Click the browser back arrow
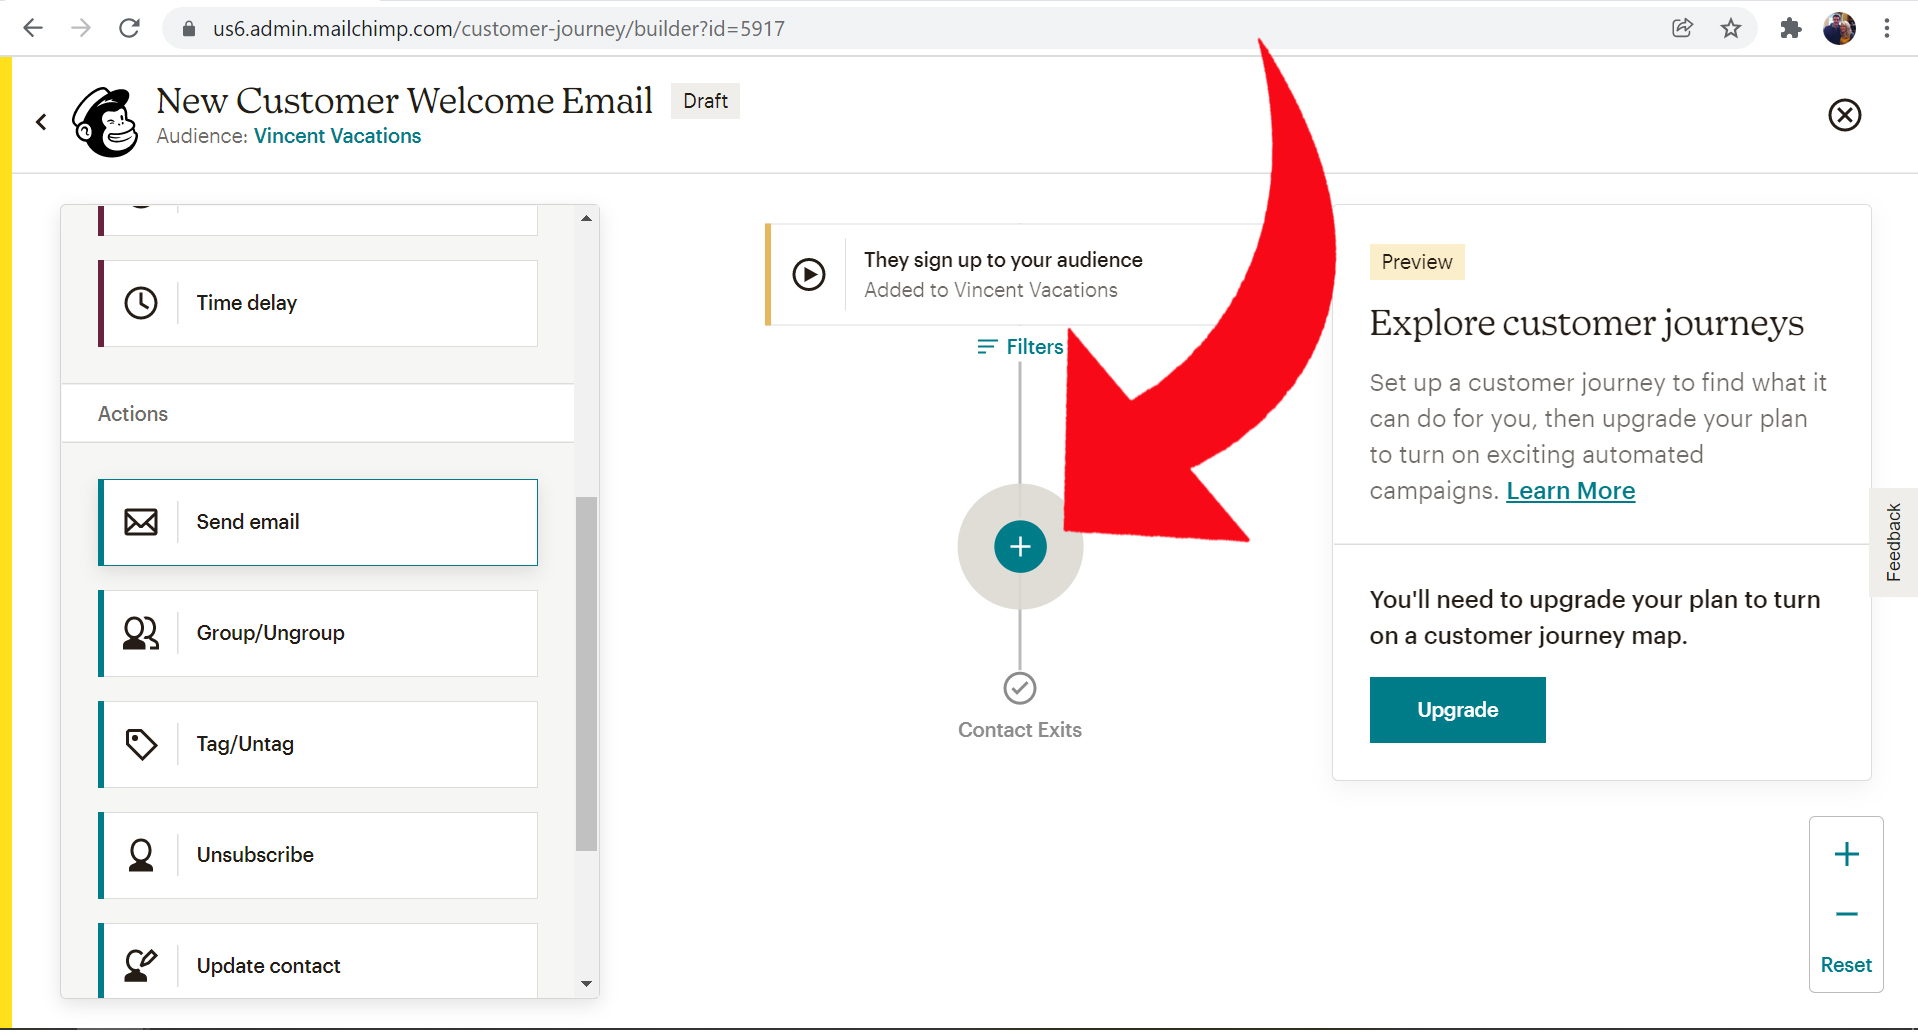Screen dimensions: 1918x1035 [33, 28]
